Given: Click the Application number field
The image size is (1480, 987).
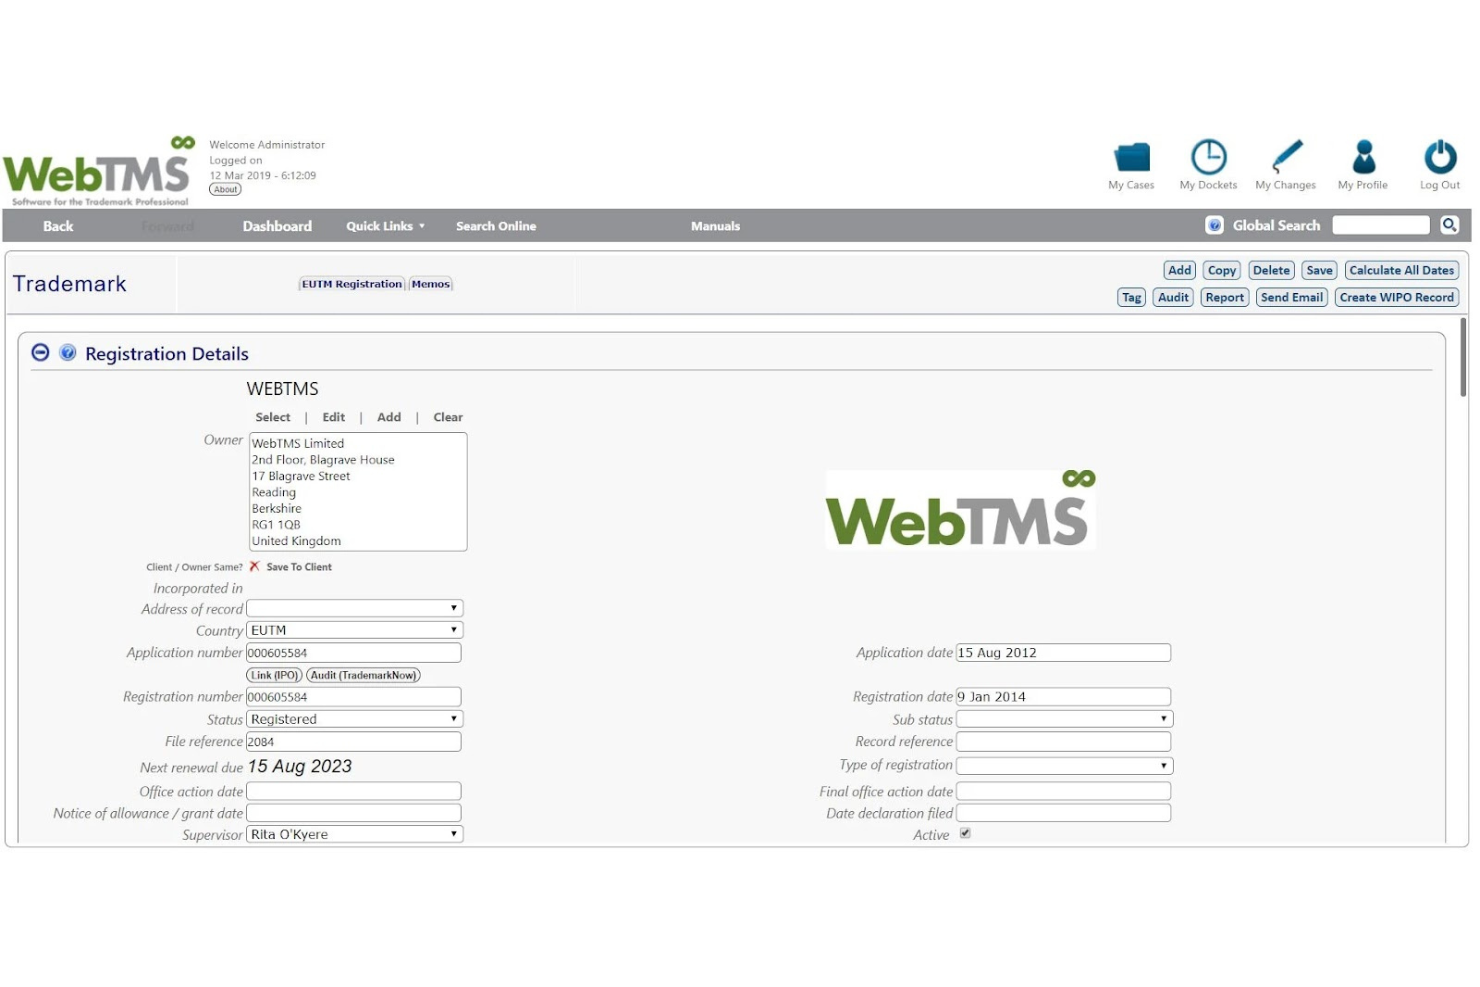Looking at the screenshot, I should (x=354, y=653).
